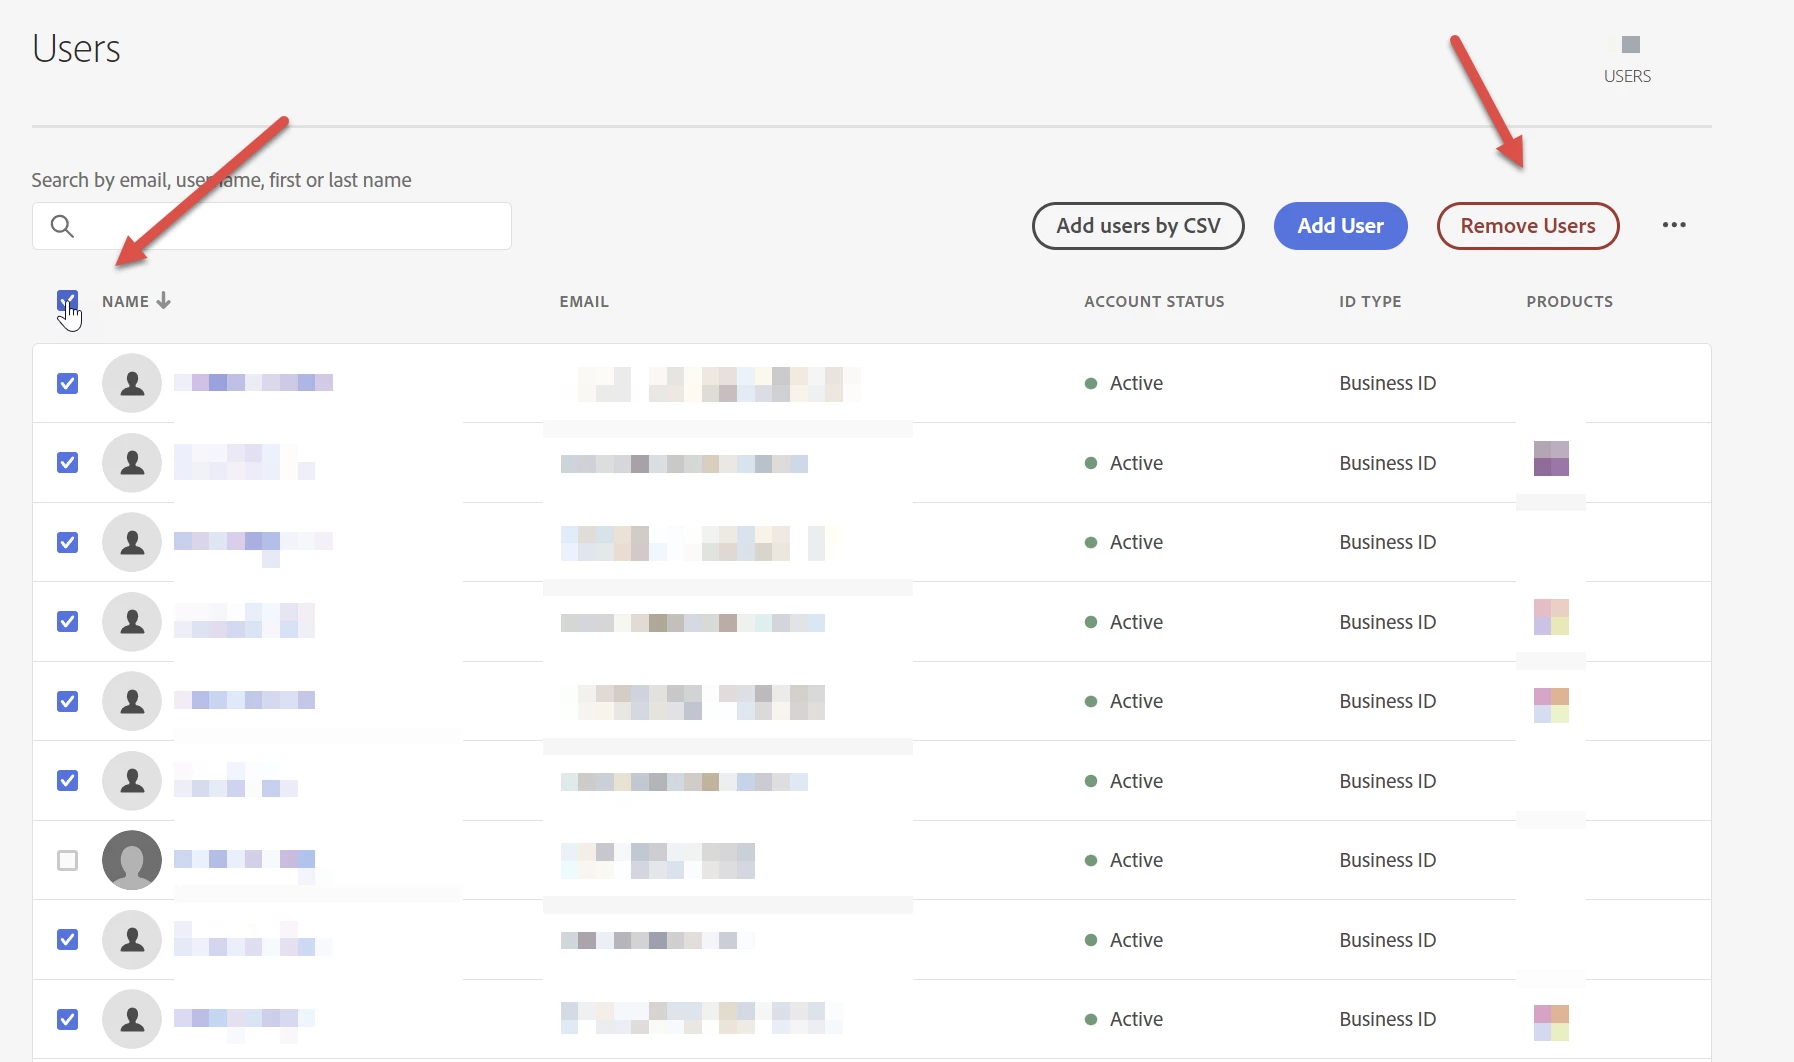
Task: Click the green status dot in second row
Action: pos(1091,463)
